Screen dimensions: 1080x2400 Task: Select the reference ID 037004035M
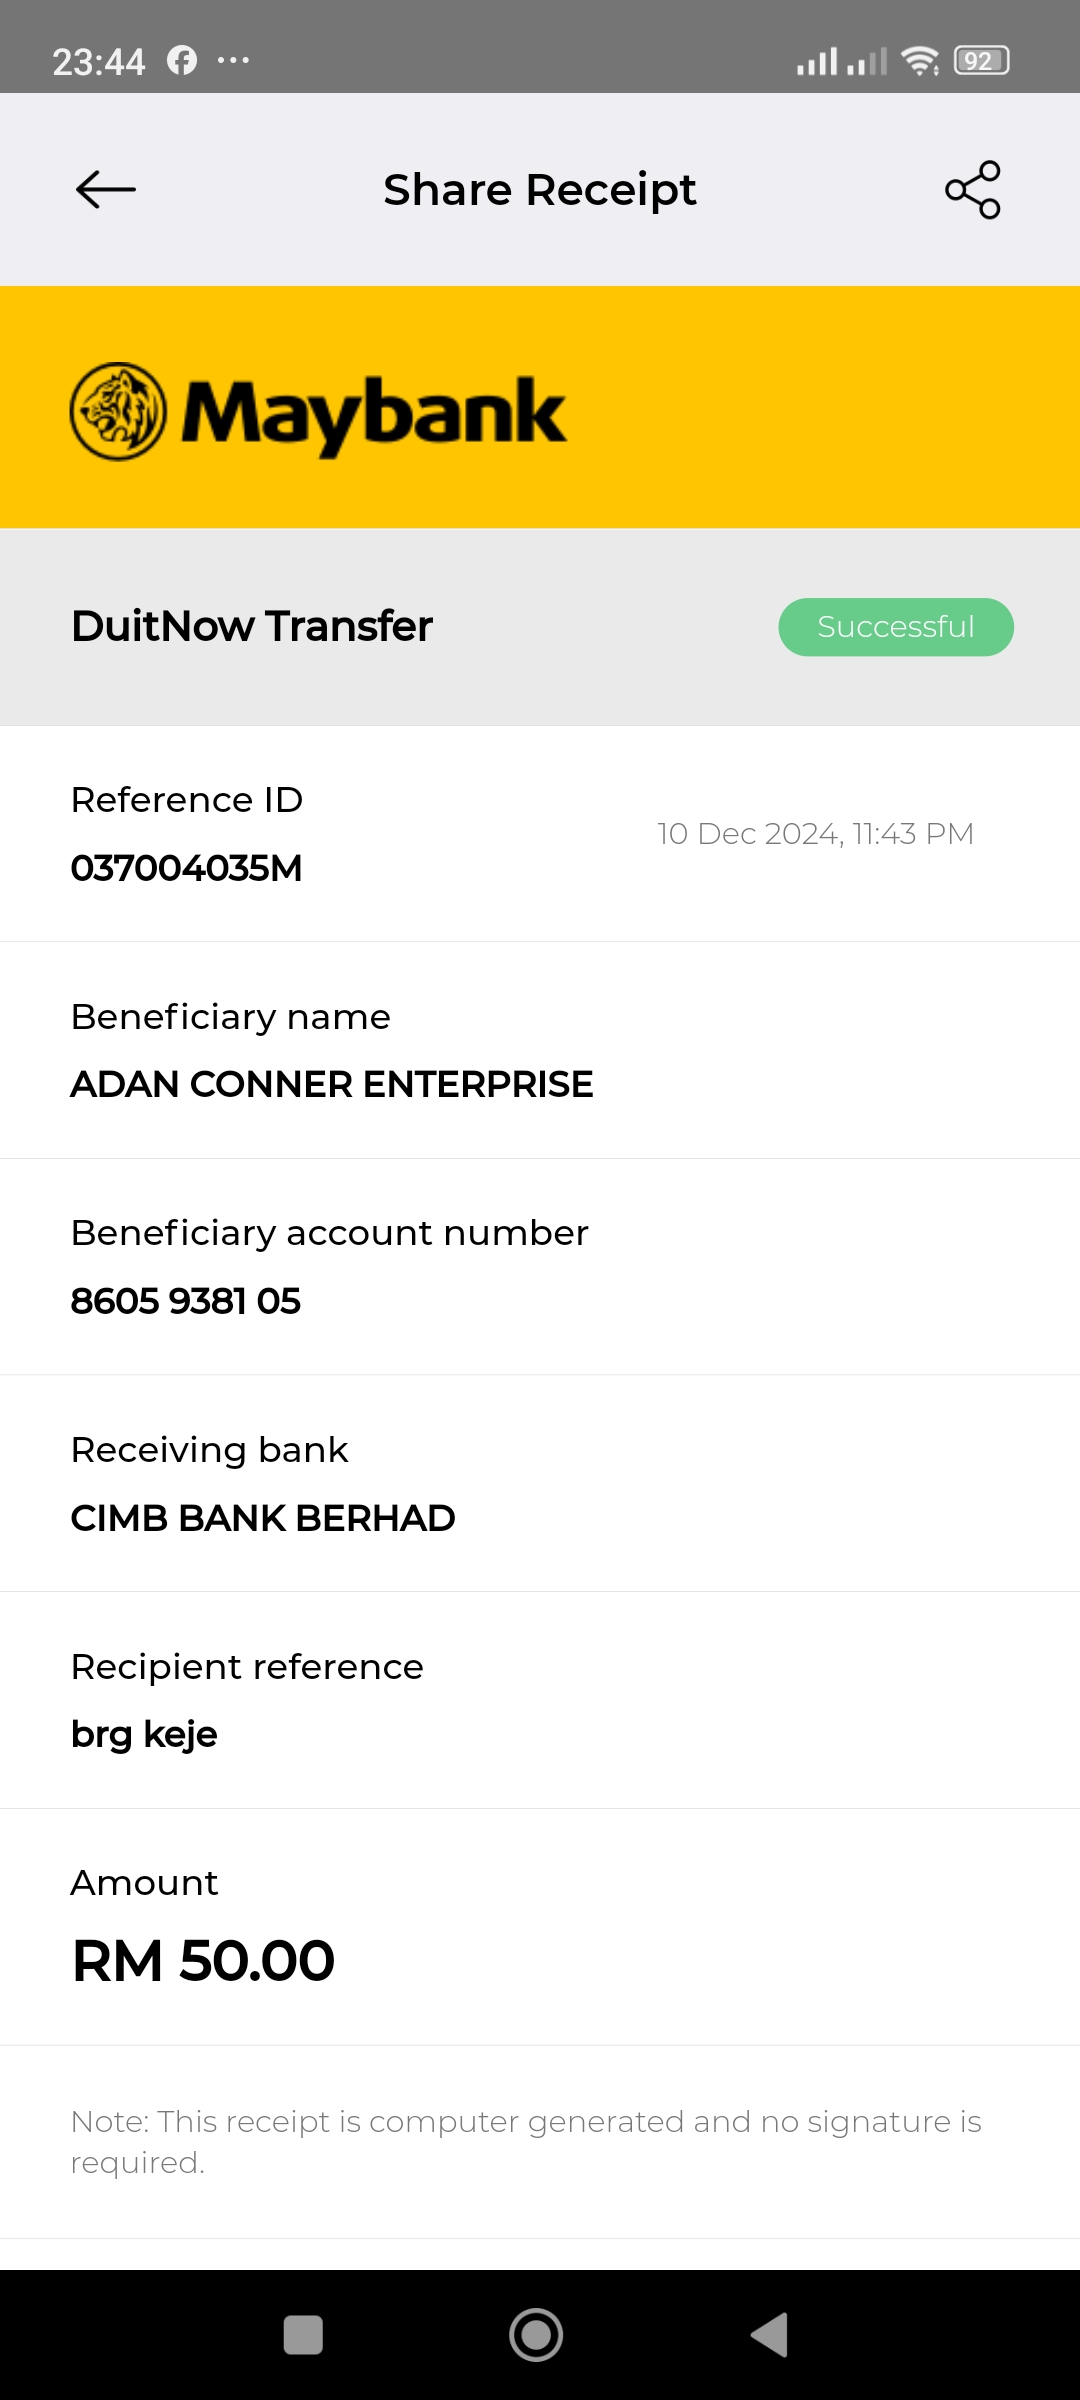[x=186, y=868]
